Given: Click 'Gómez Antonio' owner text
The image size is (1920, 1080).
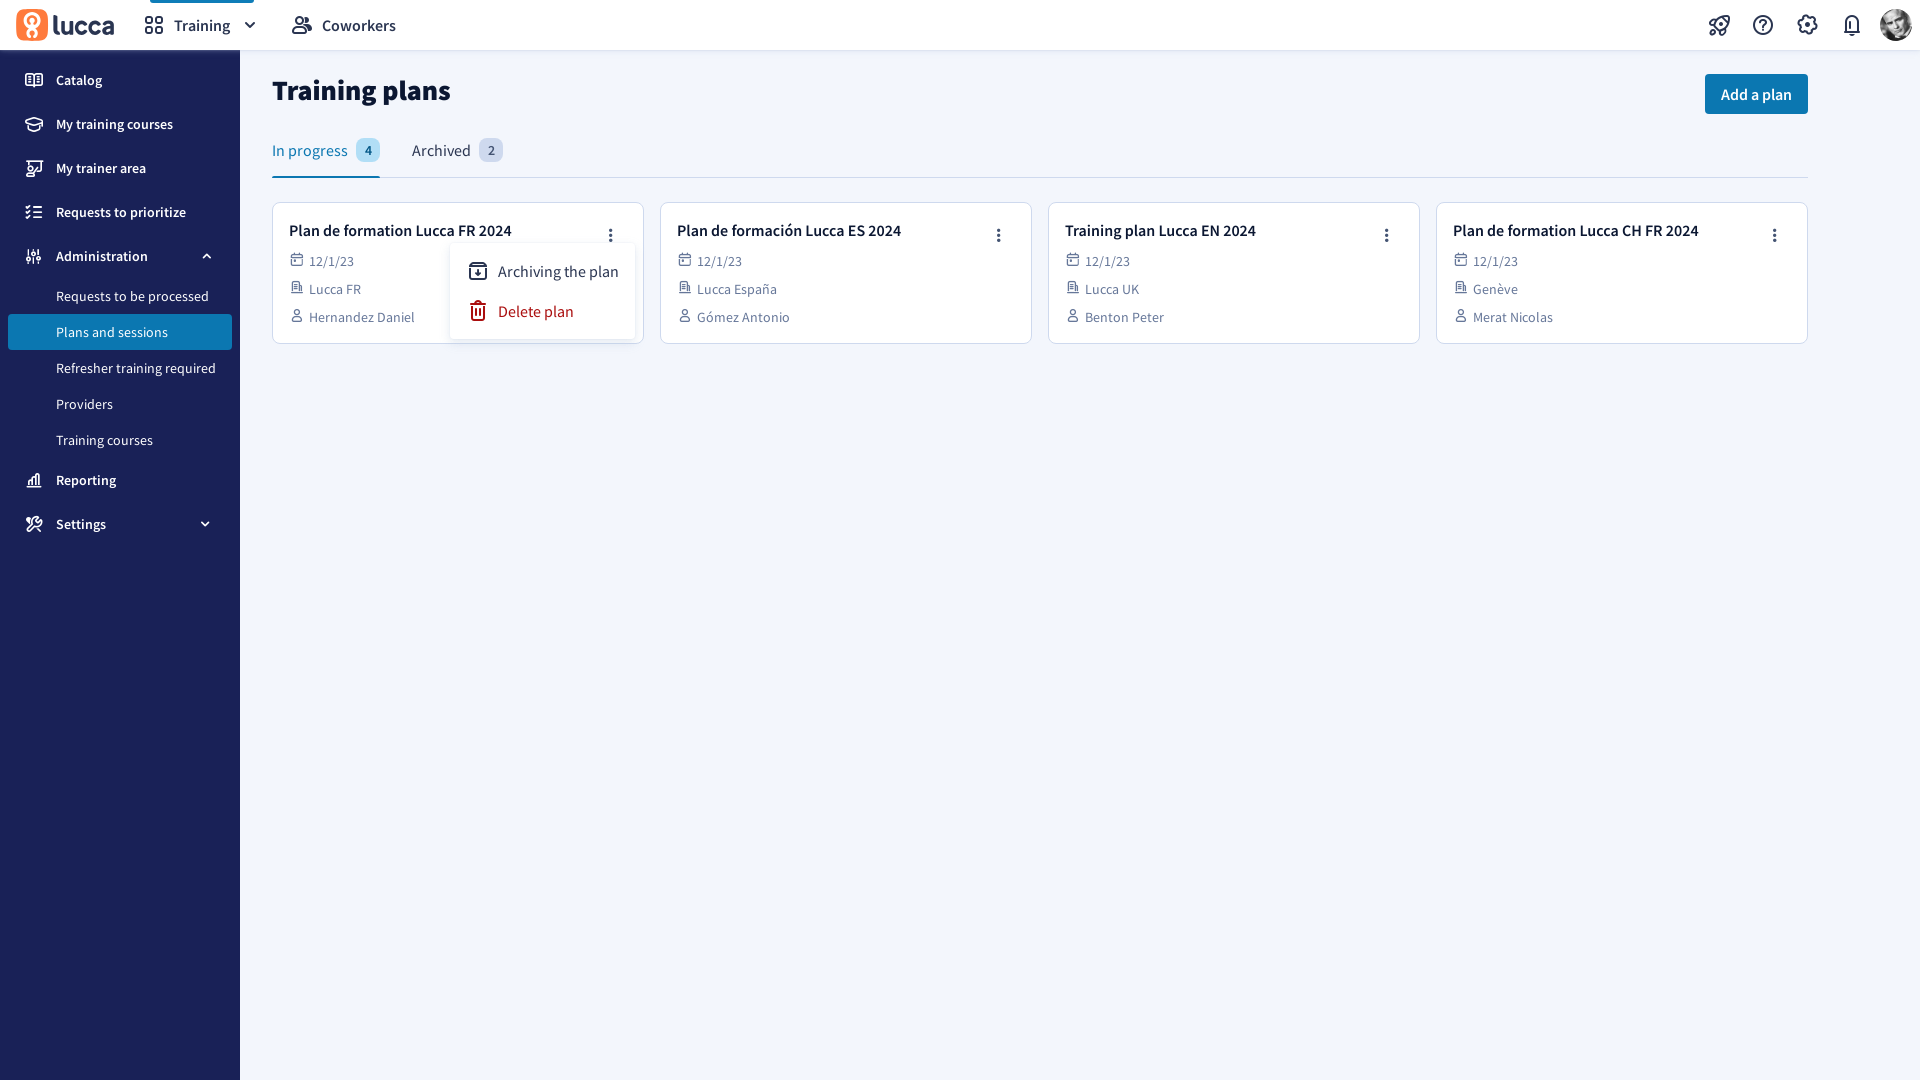Looking at the screenshot, I should coord(743,317).
